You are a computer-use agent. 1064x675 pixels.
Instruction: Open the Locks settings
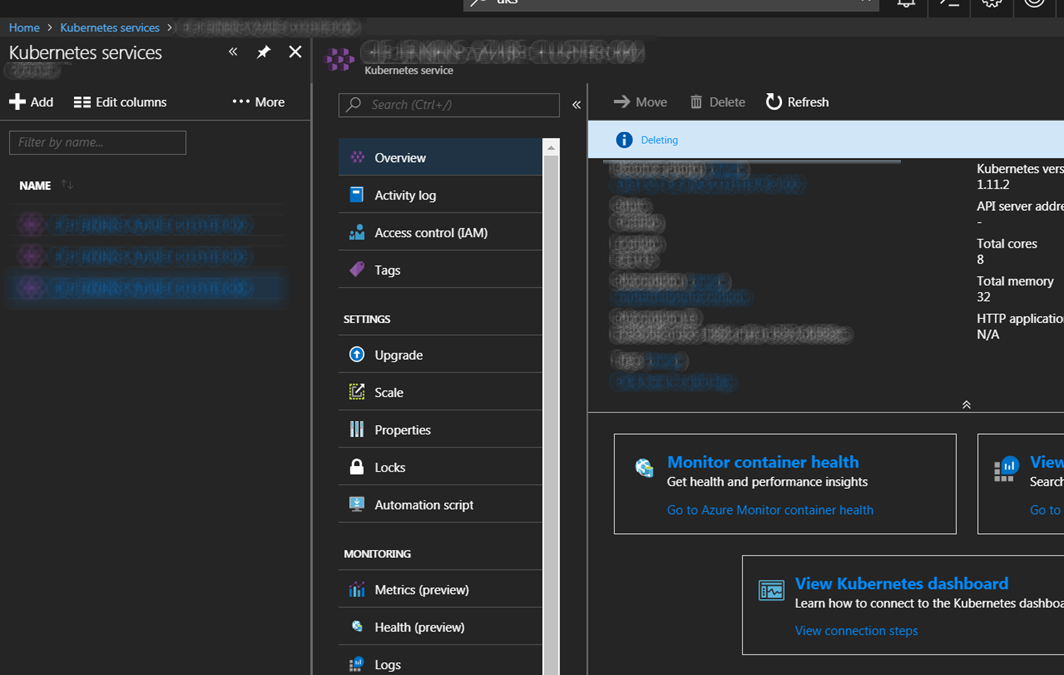pos(440,467)
